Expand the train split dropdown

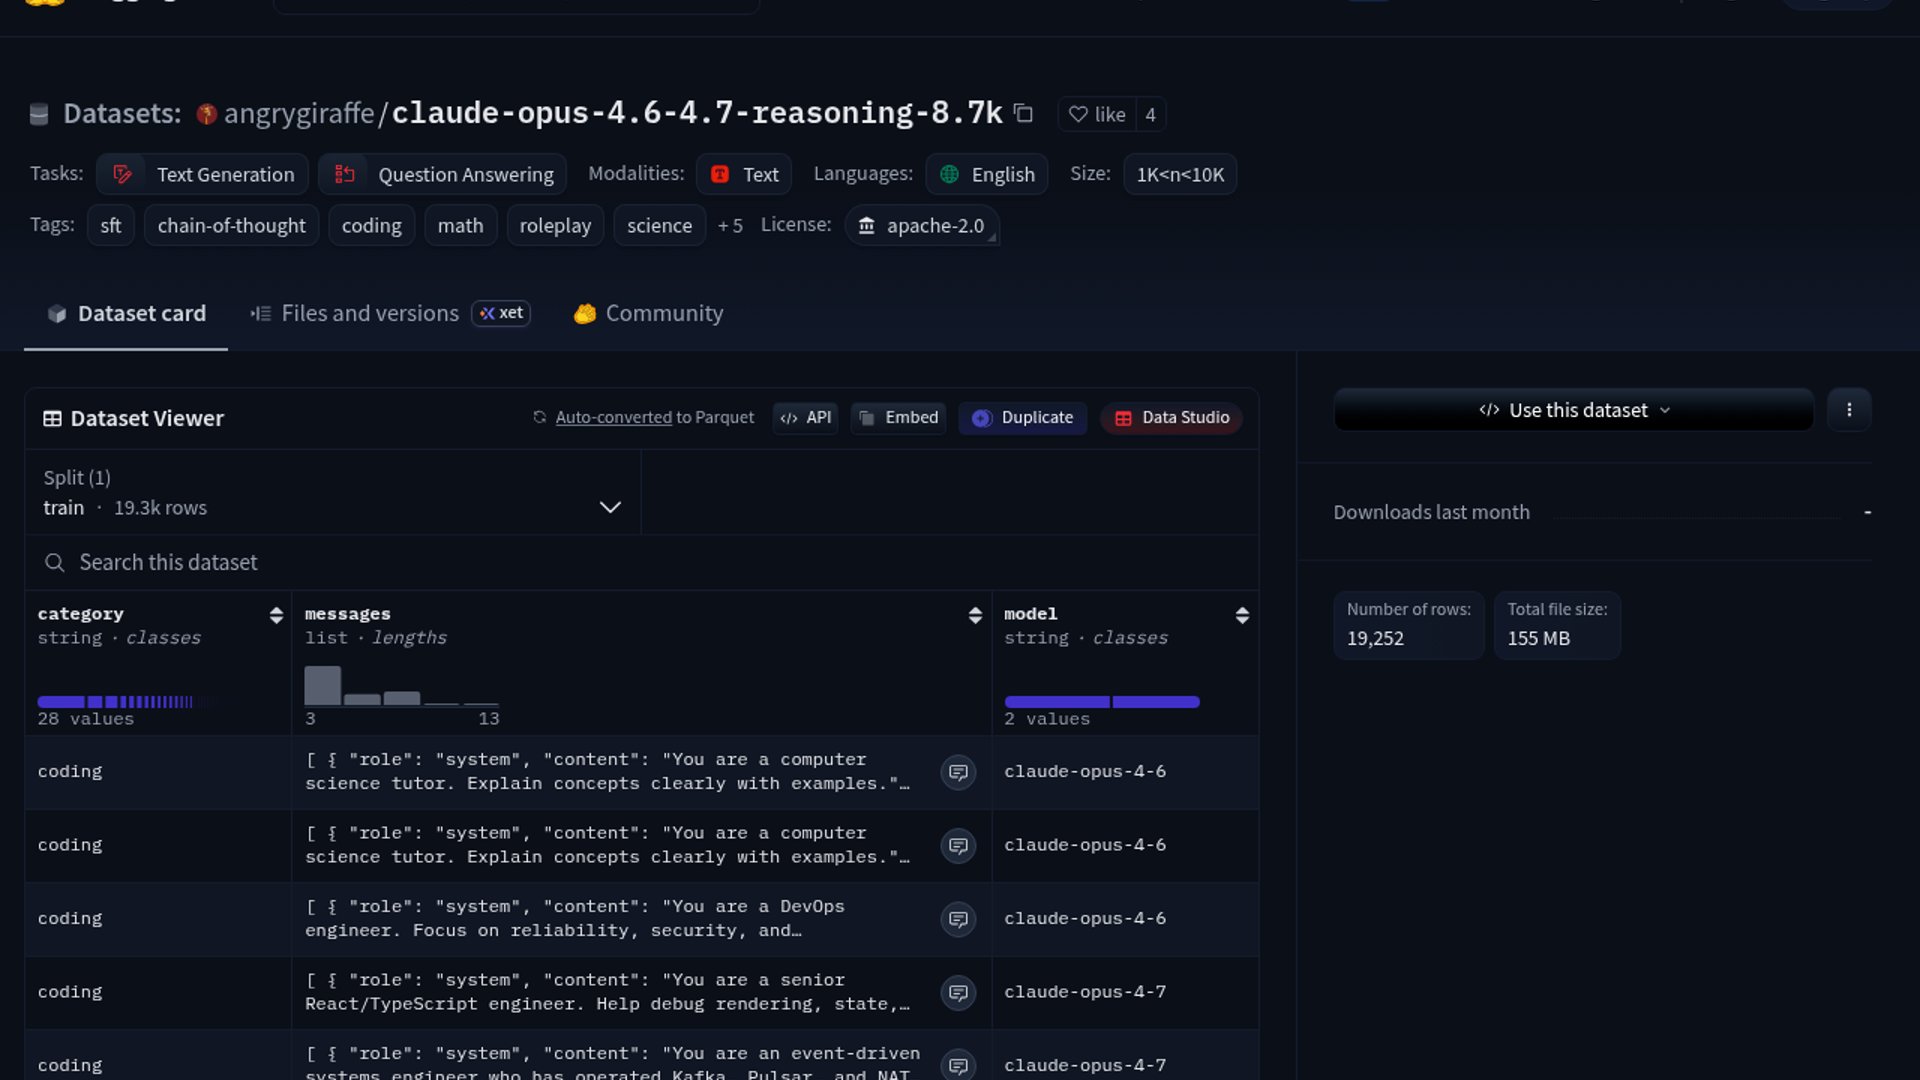click(x=333, y=492)
